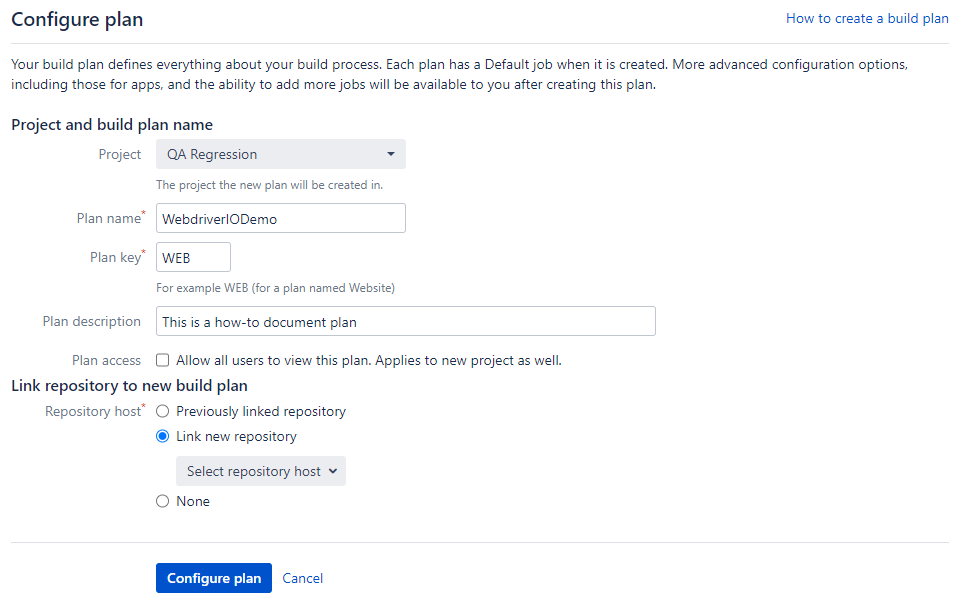Open the Project dropdown showing QA Regression
960x608 pixels.
coord(280,155)
